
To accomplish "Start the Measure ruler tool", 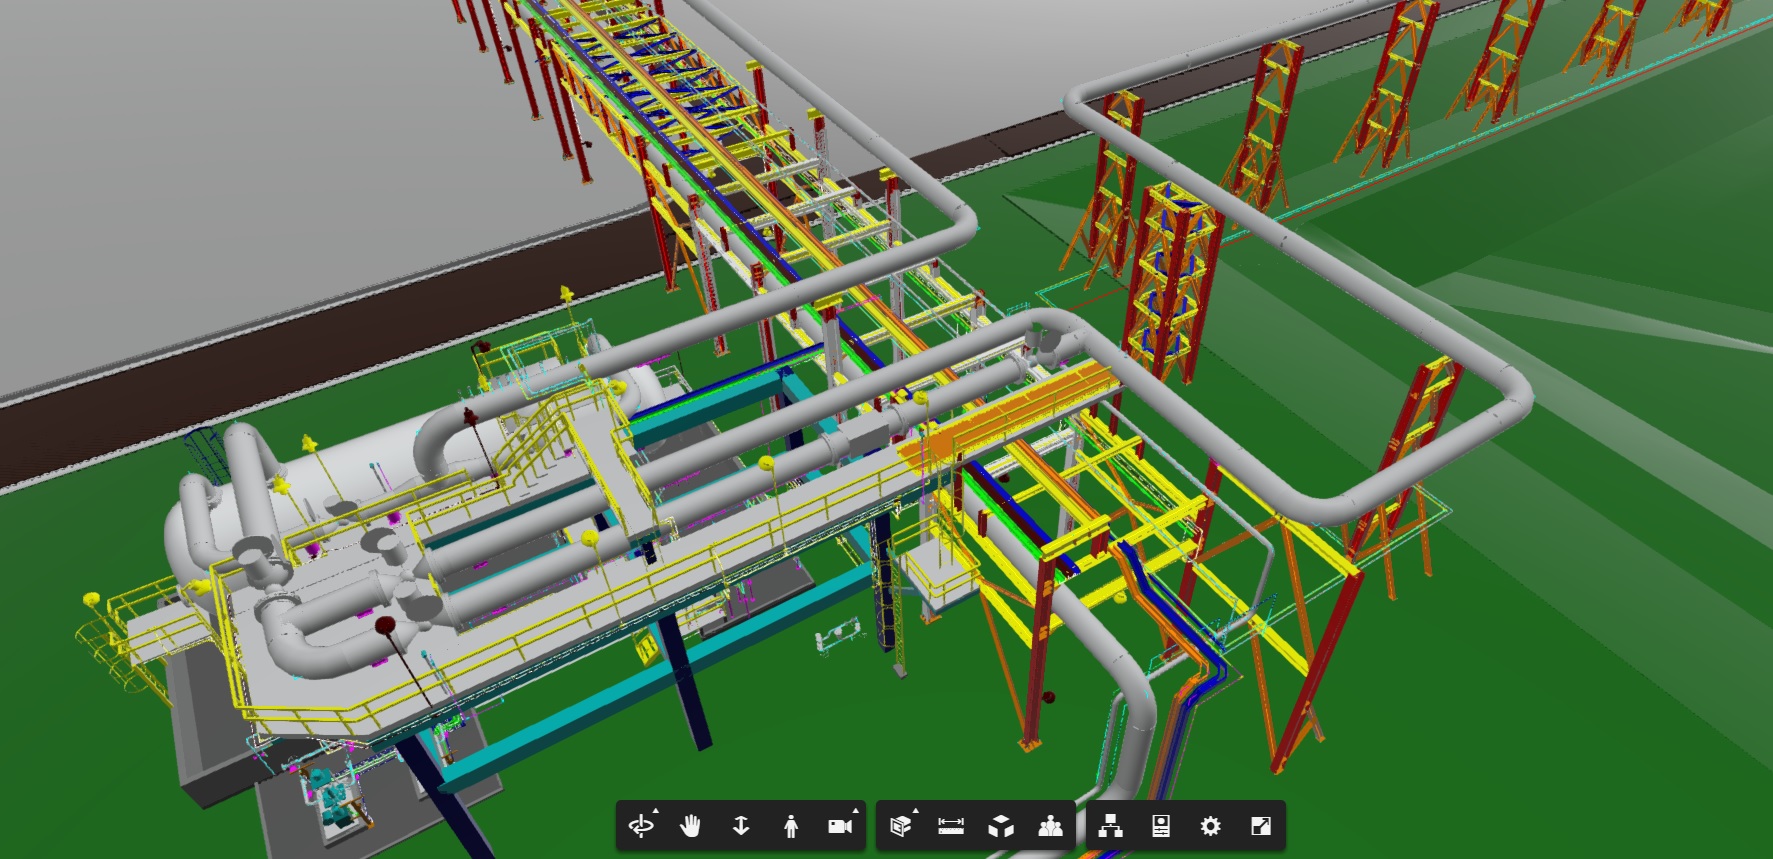I will pyautogui.click(x=951, y=826).
